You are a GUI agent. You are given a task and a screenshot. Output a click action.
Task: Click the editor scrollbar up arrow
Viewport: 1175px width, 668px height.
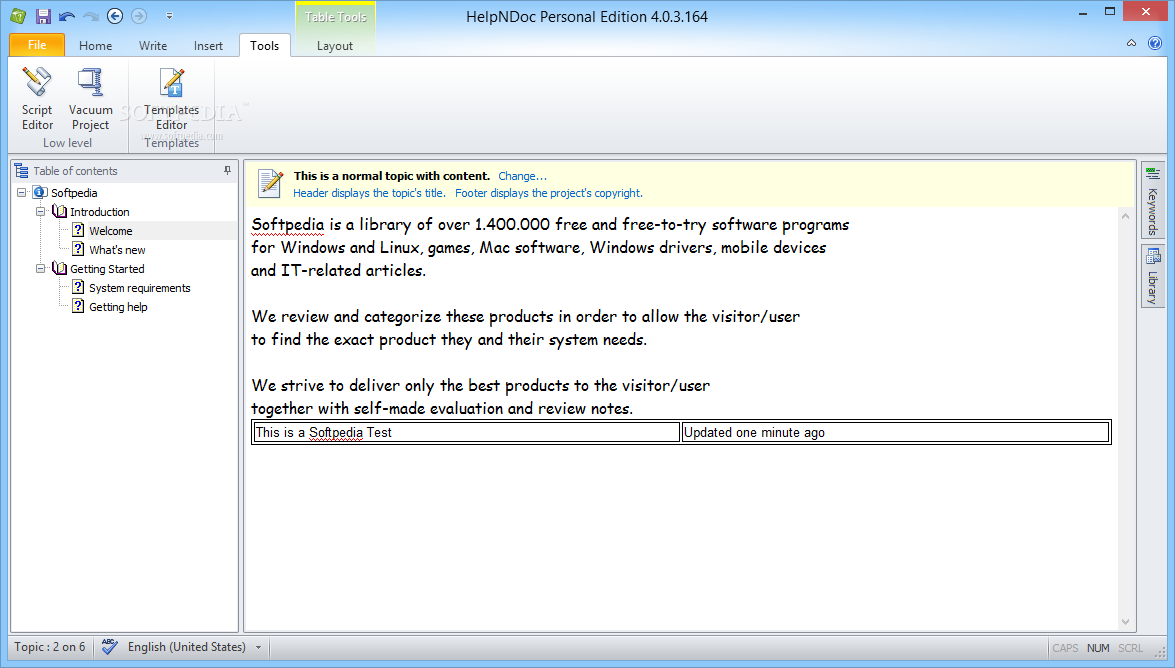click(x=1125, y=217)
